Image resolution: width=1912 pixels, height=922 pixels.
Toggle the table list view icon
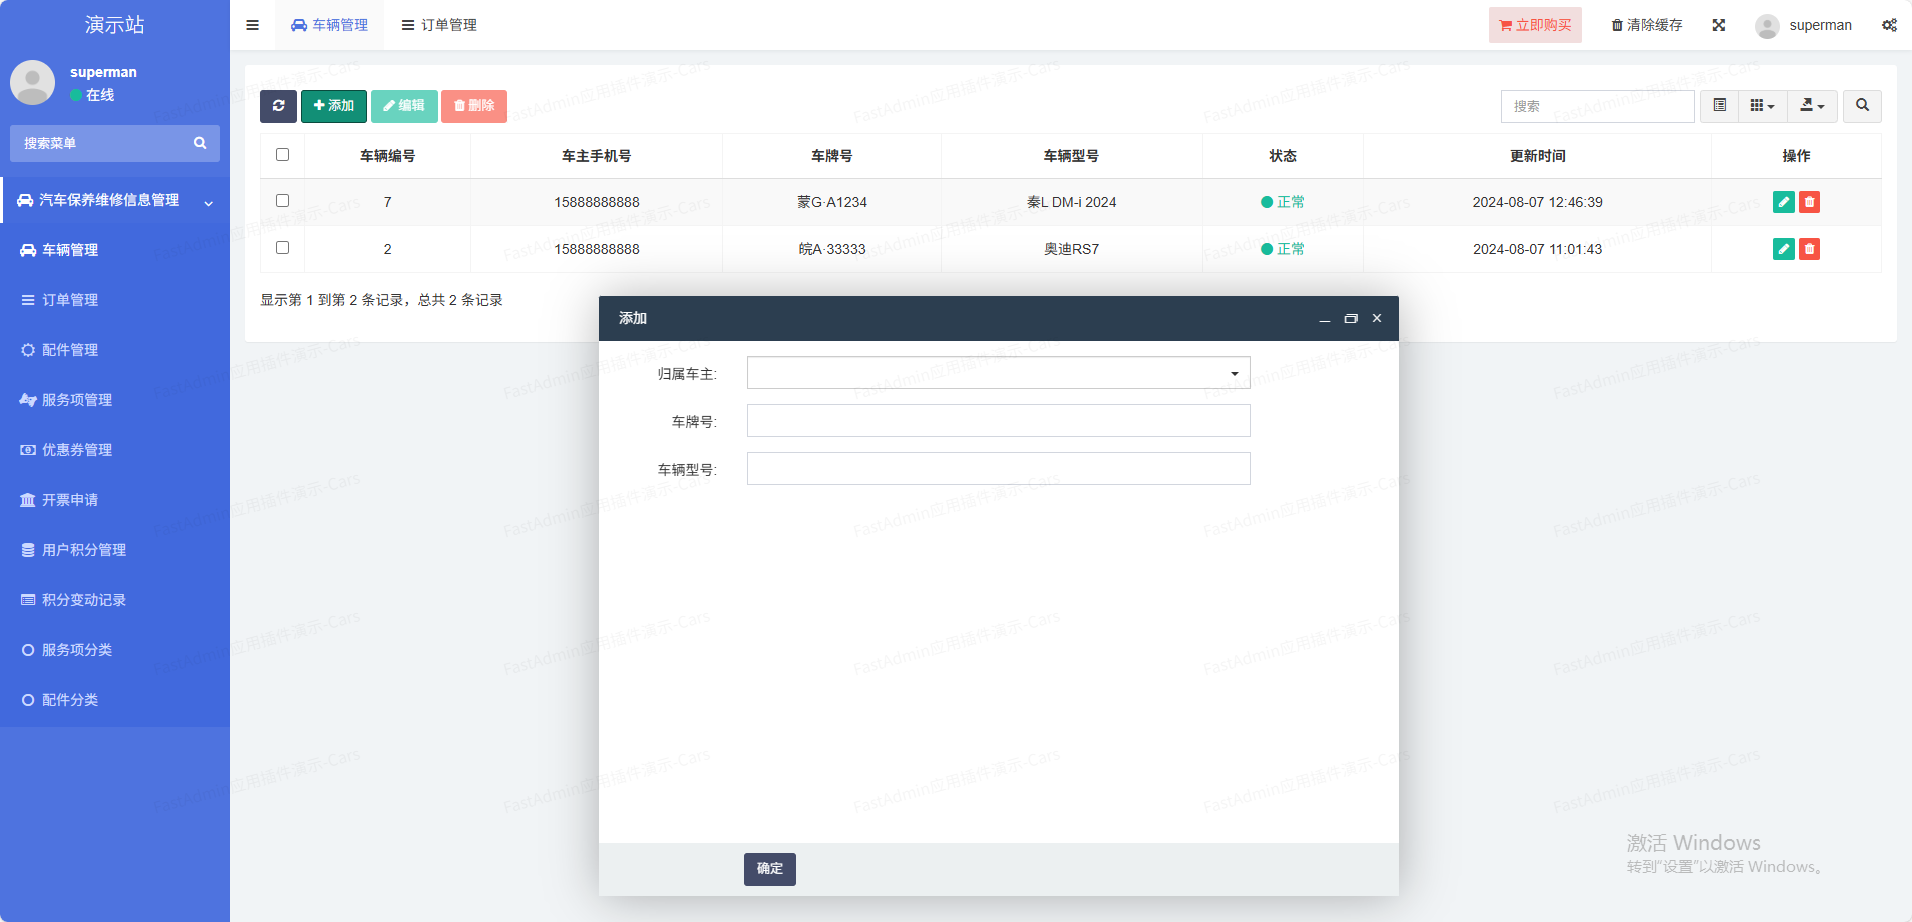(x=1719, y=106)
